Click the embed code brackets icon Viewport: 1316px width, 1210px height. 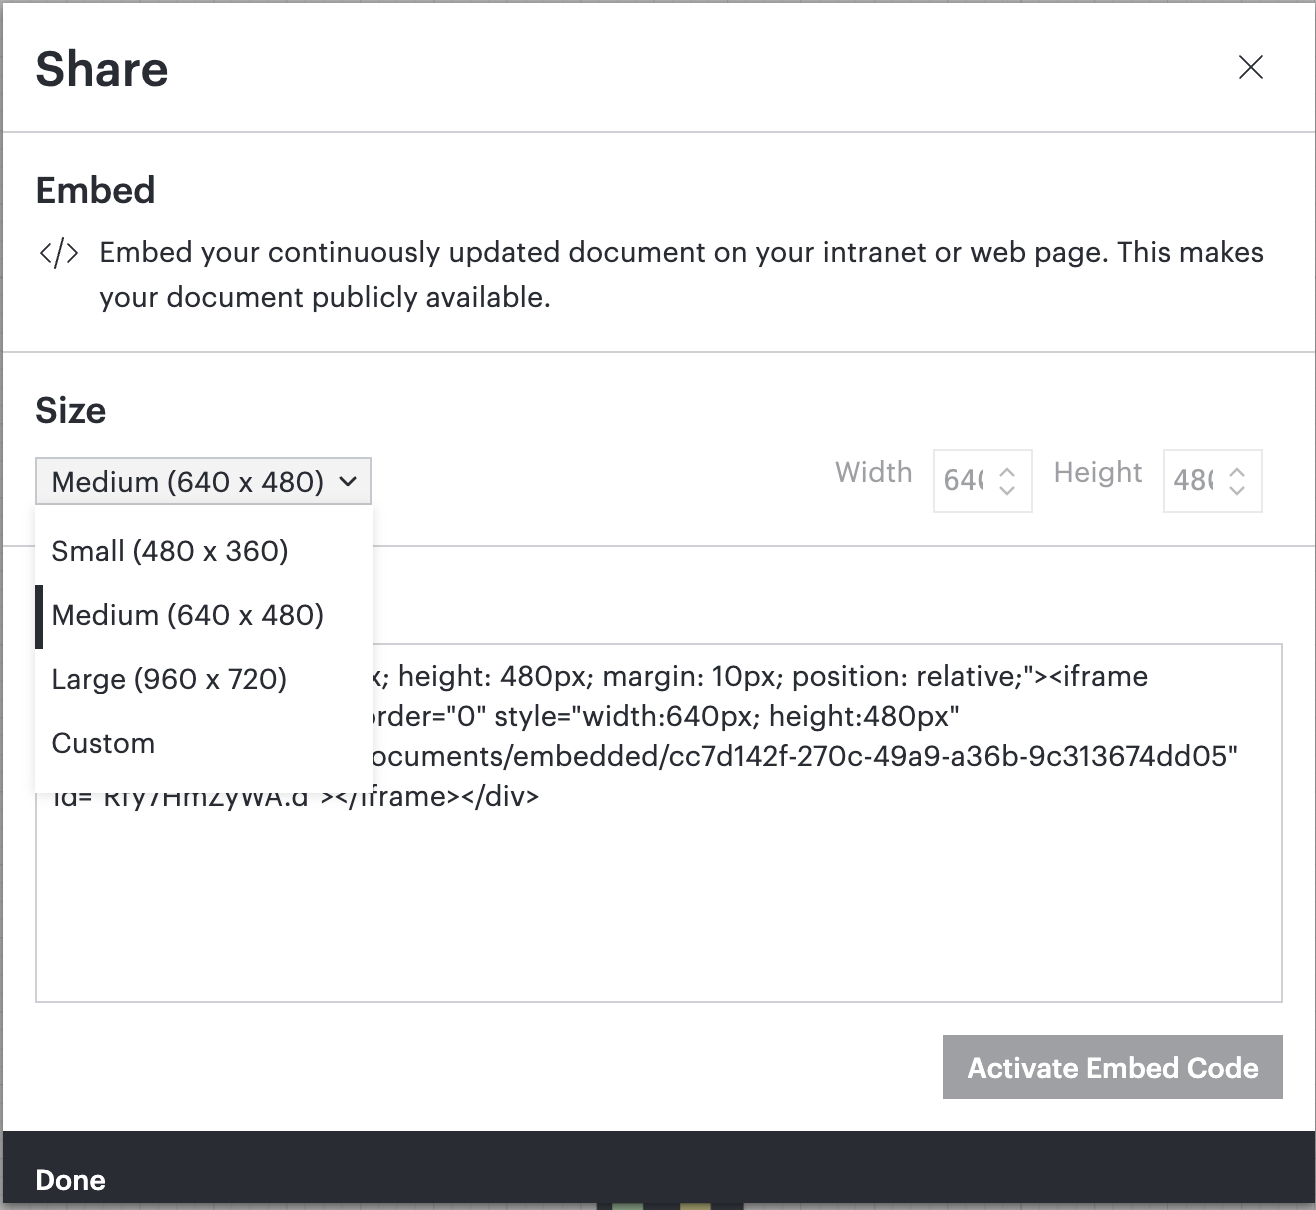point(59,253)
